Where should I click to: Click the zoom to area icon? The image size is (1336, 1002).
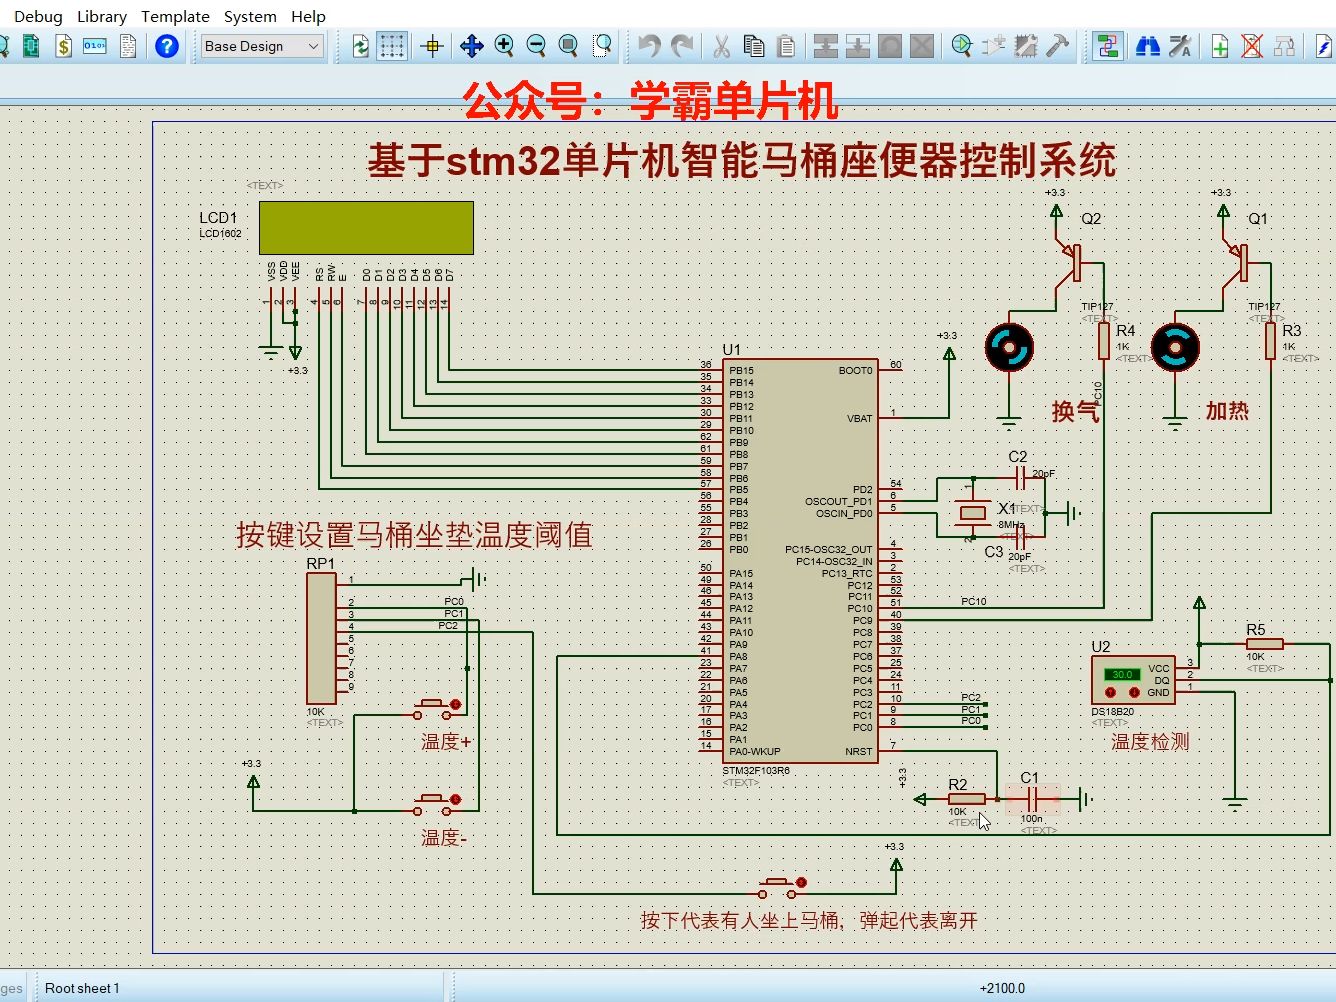(602, 46)
